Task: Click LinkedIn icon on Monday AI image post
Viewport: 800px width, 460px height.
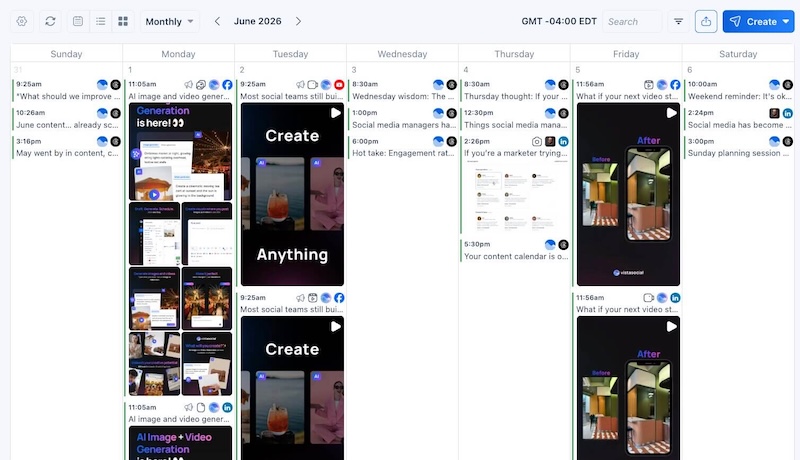Action: pos(227,407)
